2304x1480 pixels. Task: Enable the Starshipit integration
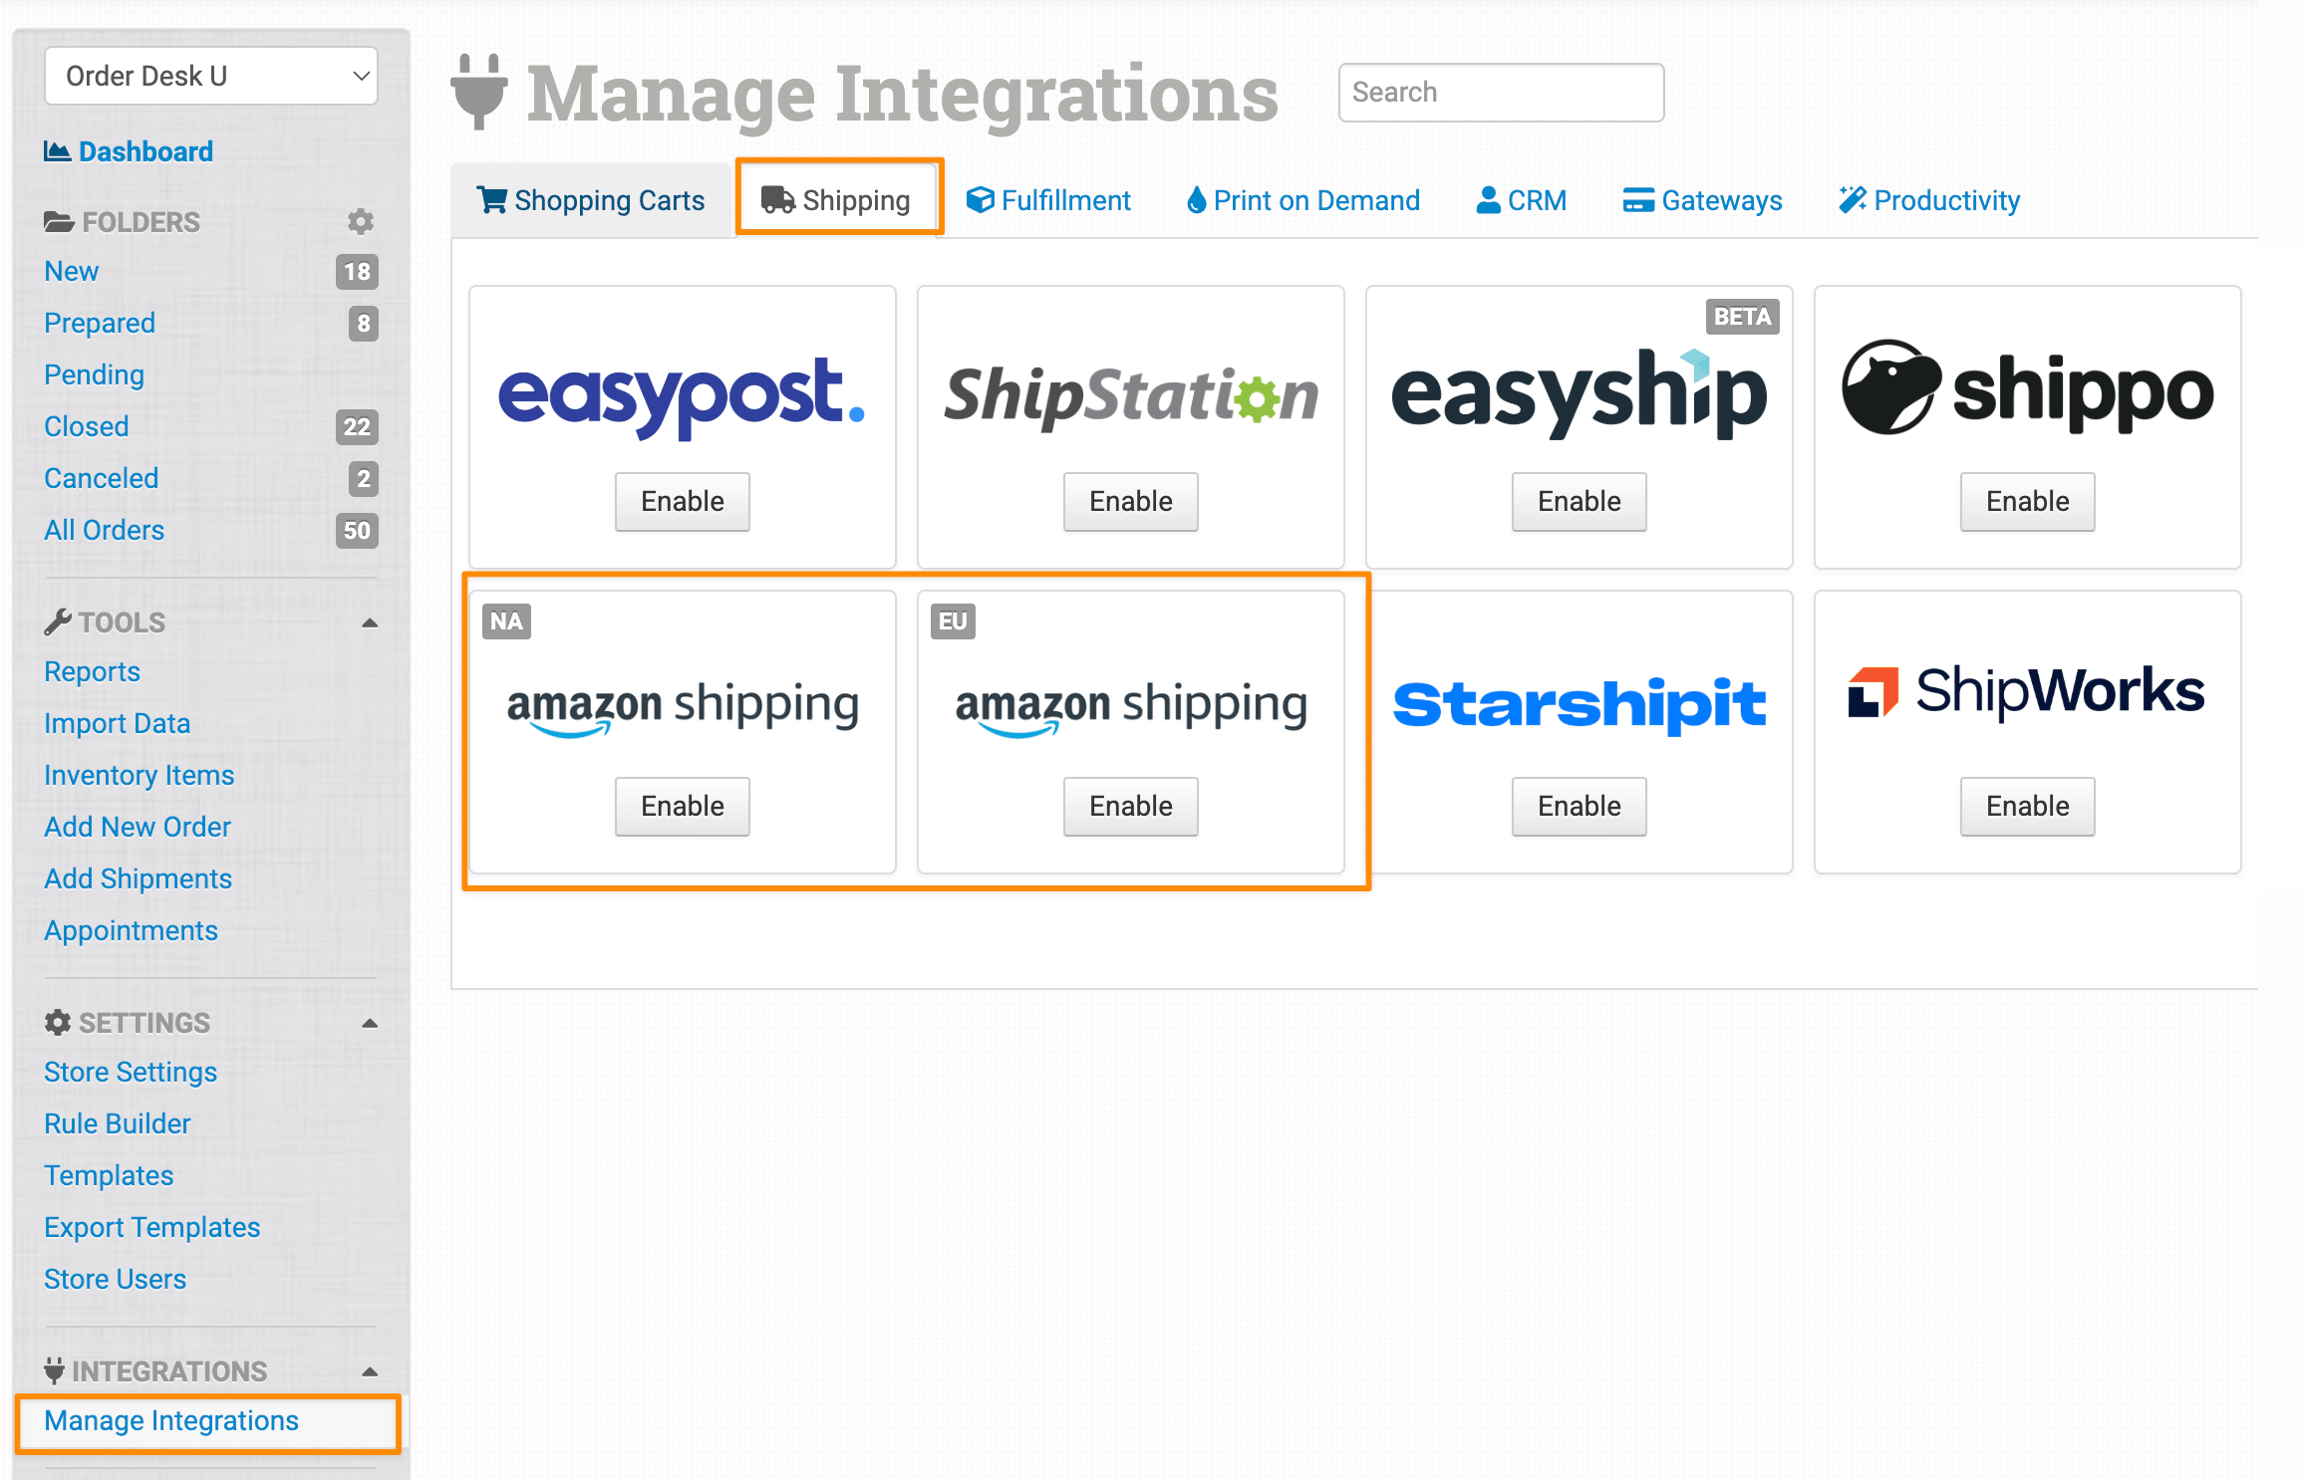[1579, 806]
